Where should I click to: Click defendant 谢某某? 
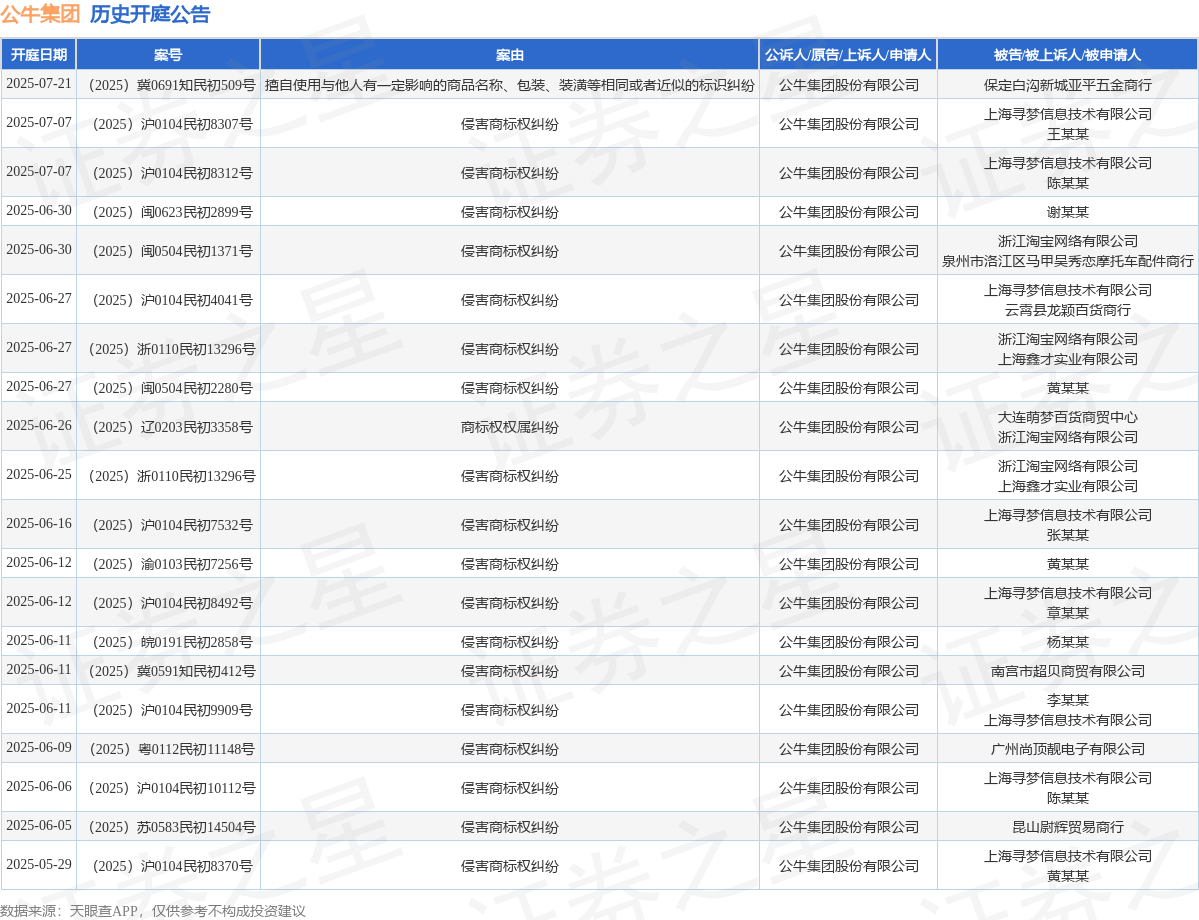[1067, 212]
